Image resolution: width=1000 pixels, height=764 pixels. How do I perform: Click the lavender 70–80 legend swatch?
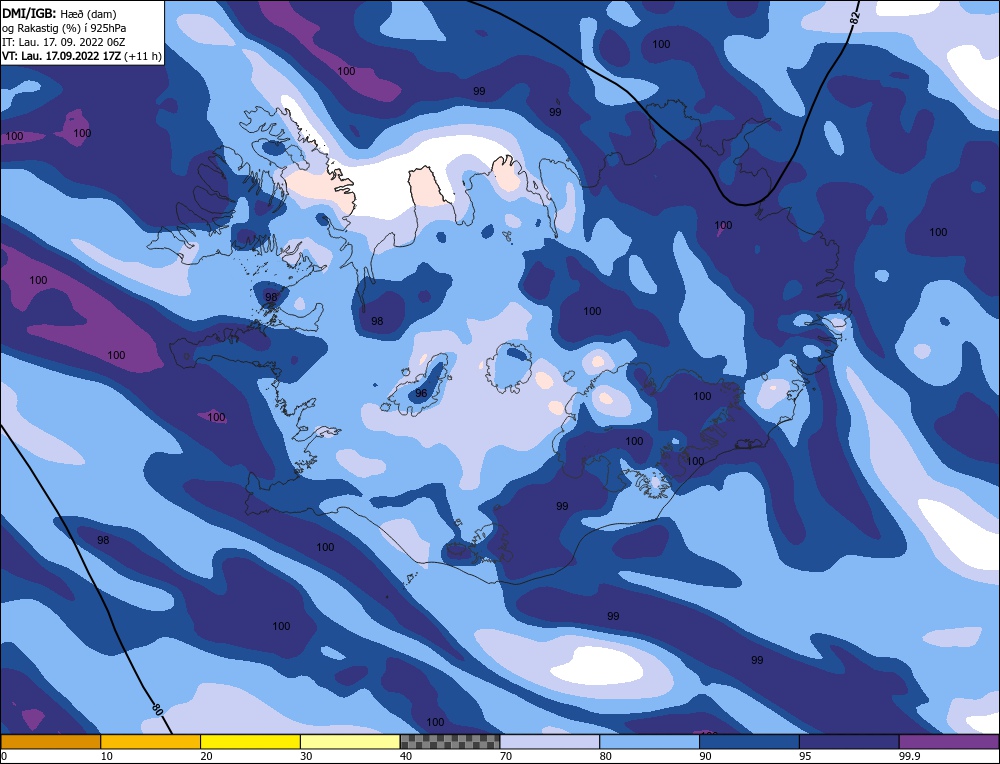(x=550, y=742)
